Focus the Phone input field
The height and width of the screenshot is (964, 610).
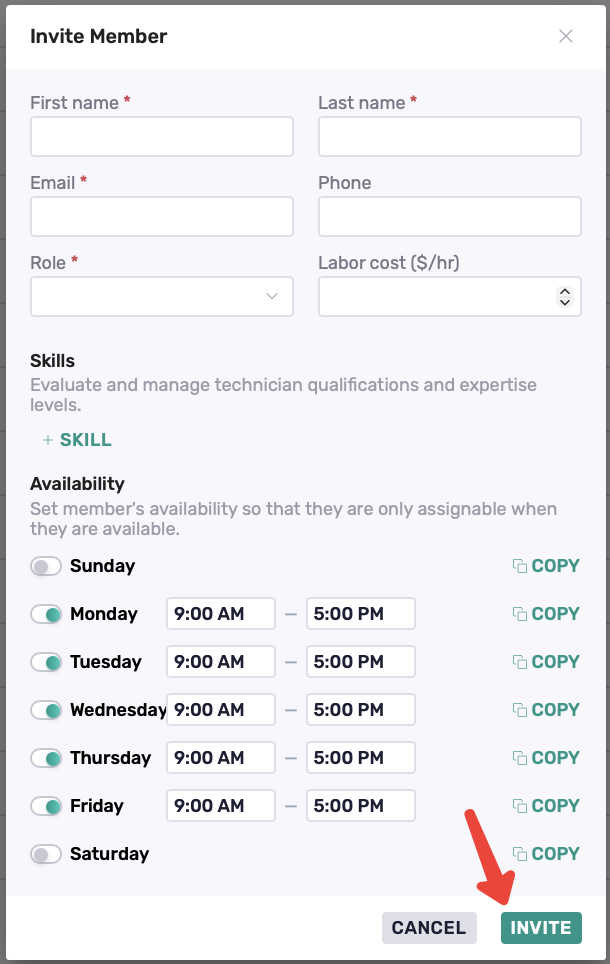(450, 216)
